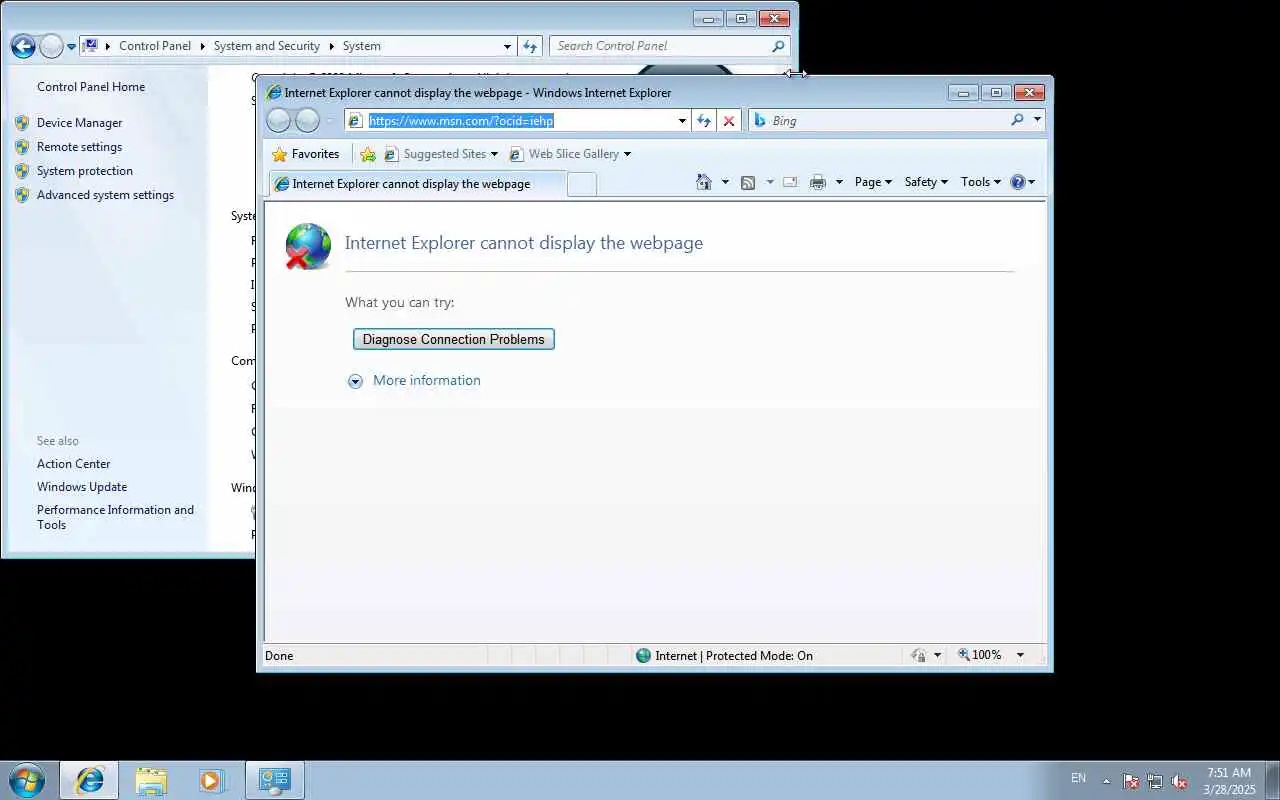Click the Control Panel taskbar icon

tap(274, 780)
